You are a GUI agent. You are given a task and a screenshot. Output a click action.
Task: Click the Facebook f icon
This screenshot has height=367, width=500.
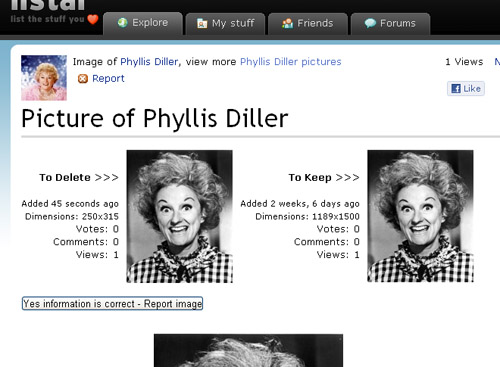(456, 89)
